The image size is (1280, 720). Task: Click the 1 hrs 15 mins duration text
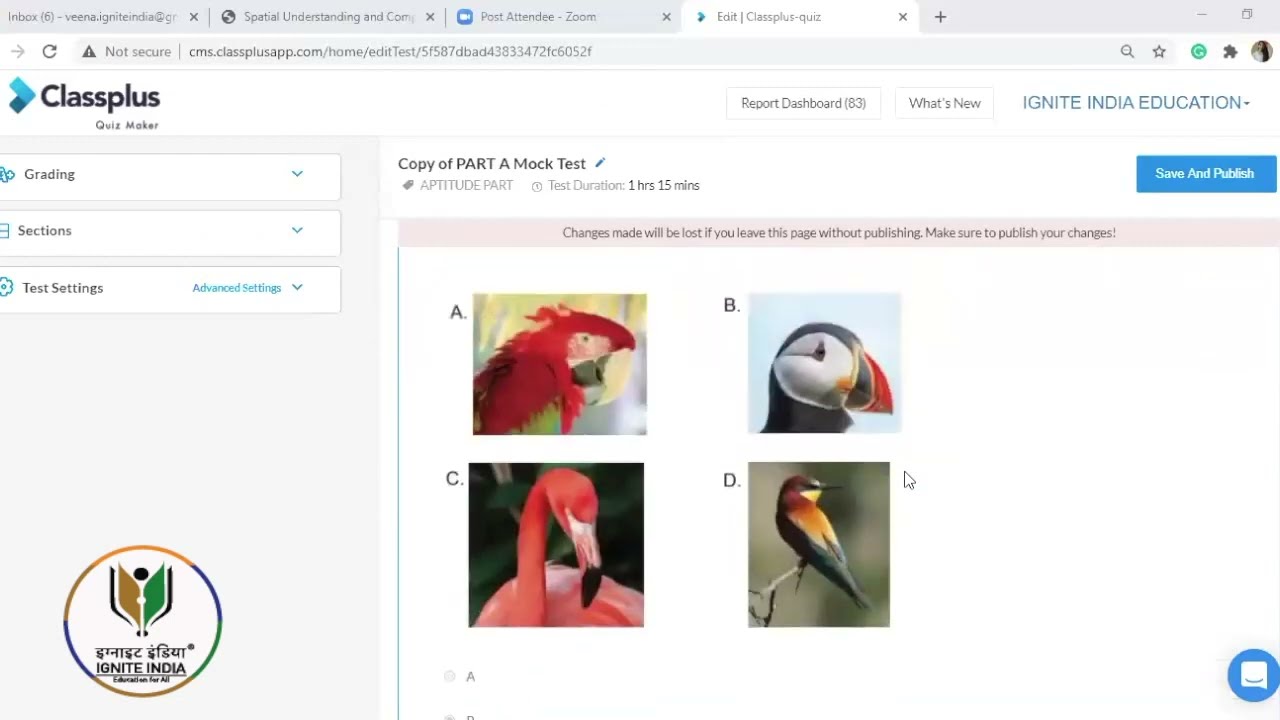[x=664, y=186]
